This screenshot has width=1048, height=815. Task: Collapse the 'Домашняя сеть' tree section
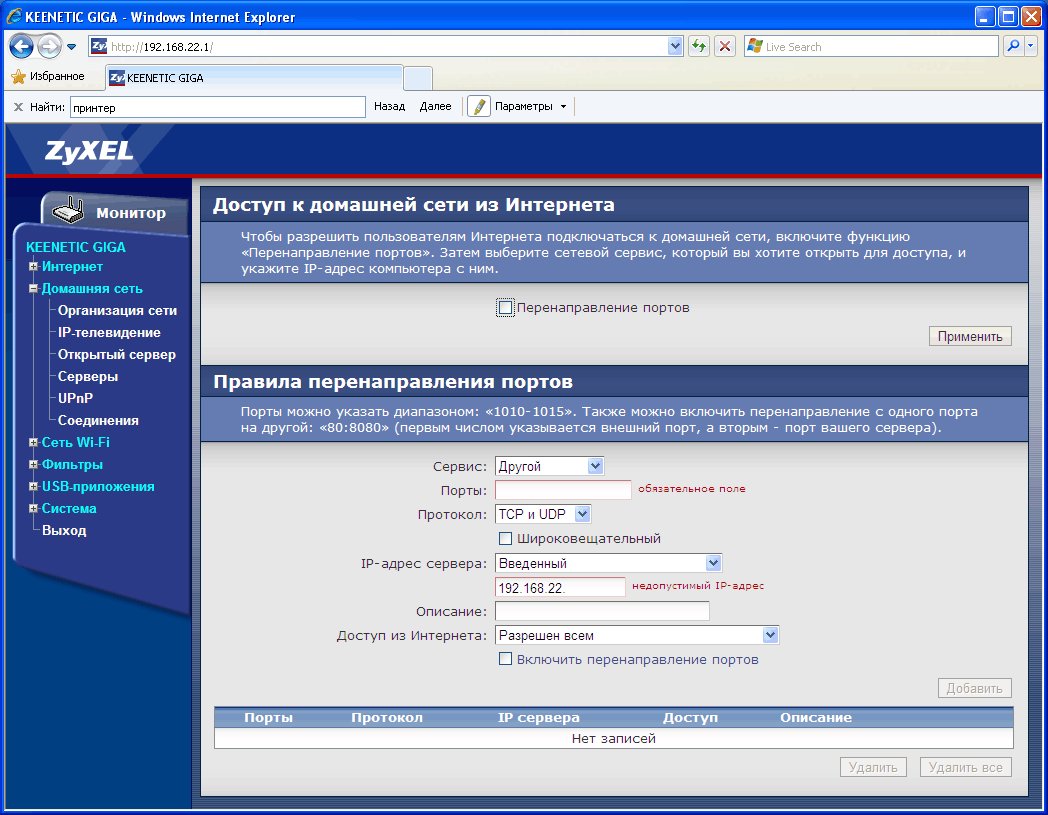(x=33, y=288)
